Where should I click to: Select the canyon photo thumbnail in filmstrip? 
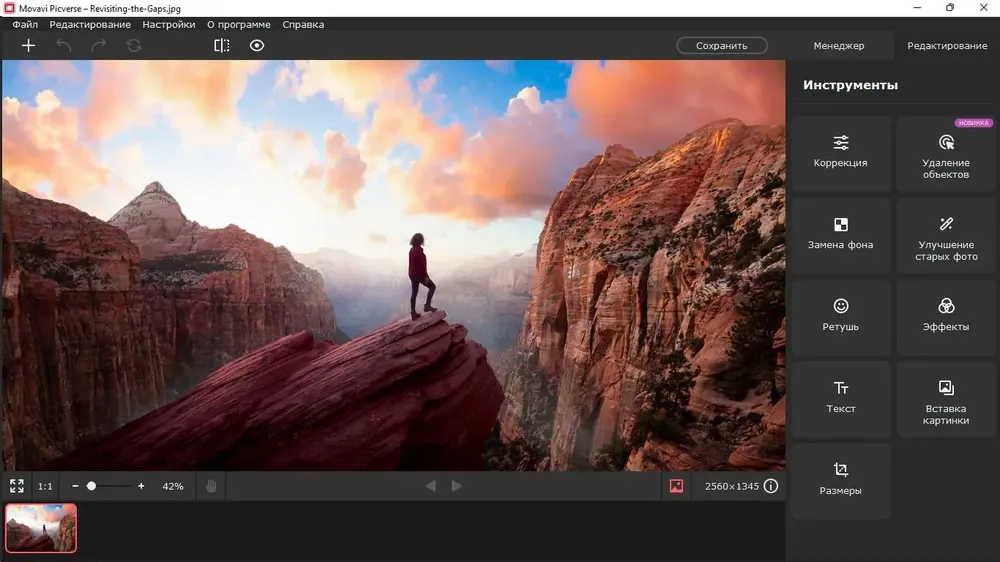[41, 528]
